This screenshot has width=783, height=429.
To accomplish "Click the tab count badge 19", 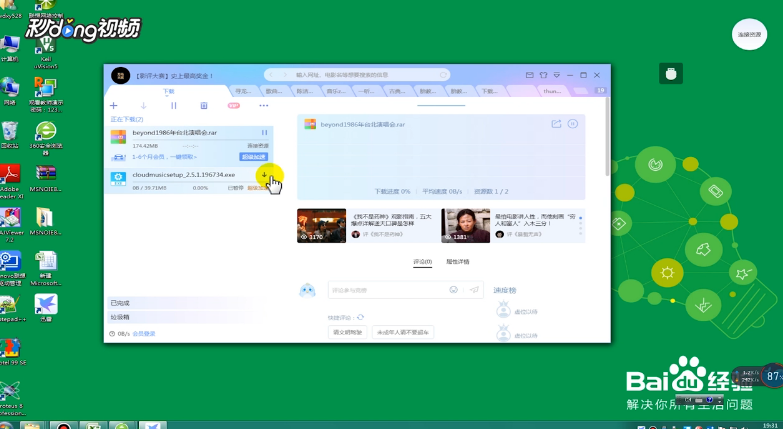I will [601, 91].
